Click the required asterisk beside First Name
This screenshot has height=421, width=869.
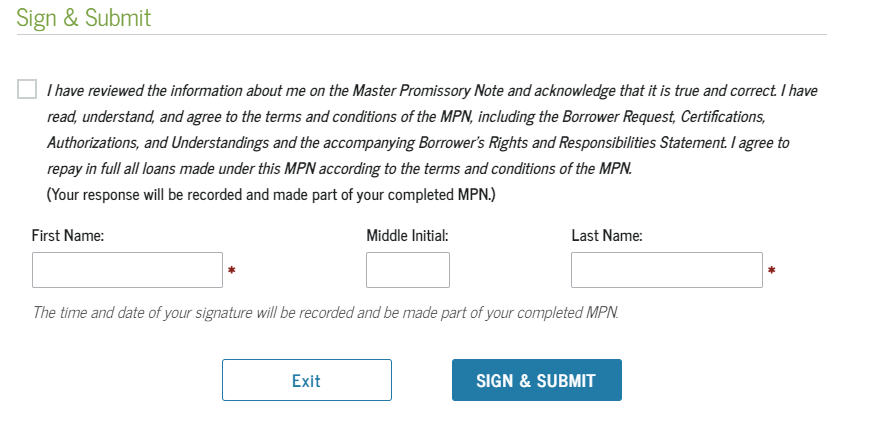pyautogui.click(x=232, y=271)
